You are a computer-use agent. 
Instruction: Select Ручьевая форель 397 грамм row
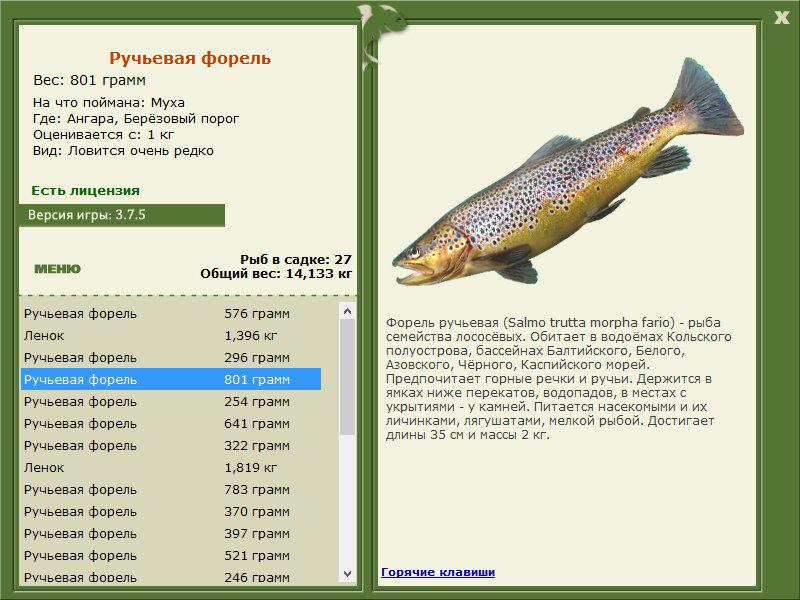click(x=171, y=533)
